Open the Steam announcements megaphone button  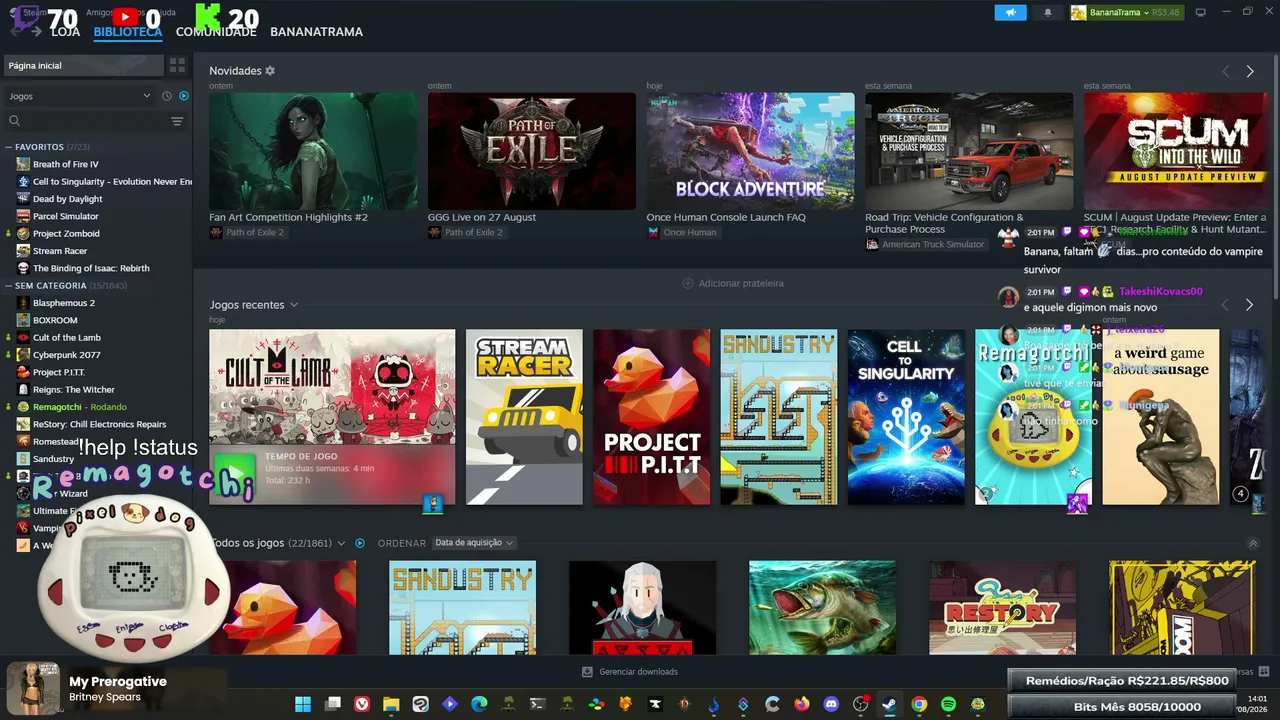tap(1010, 13)
